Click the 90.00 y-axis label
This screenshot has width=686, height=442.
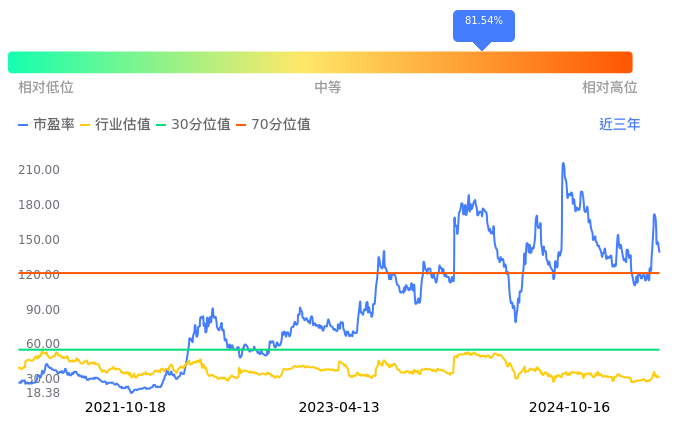tap(43, 310)
